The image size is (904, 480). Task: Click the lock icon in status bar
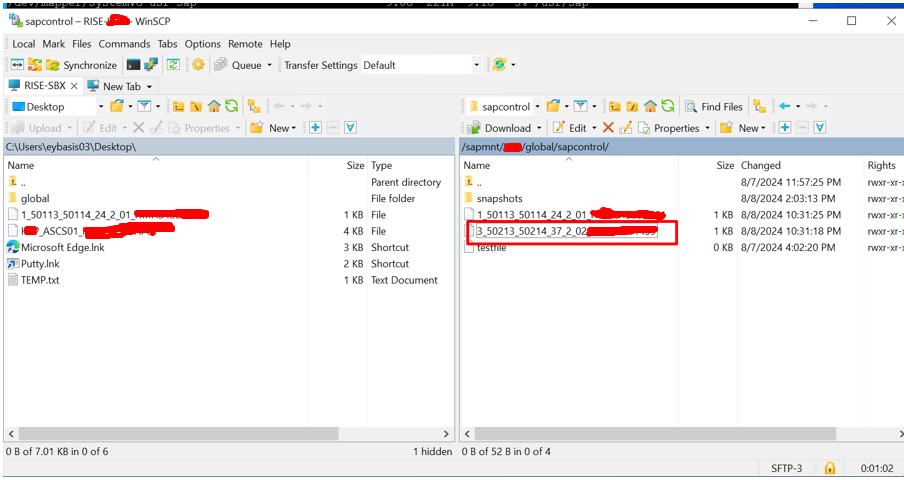tap(830, 468)
